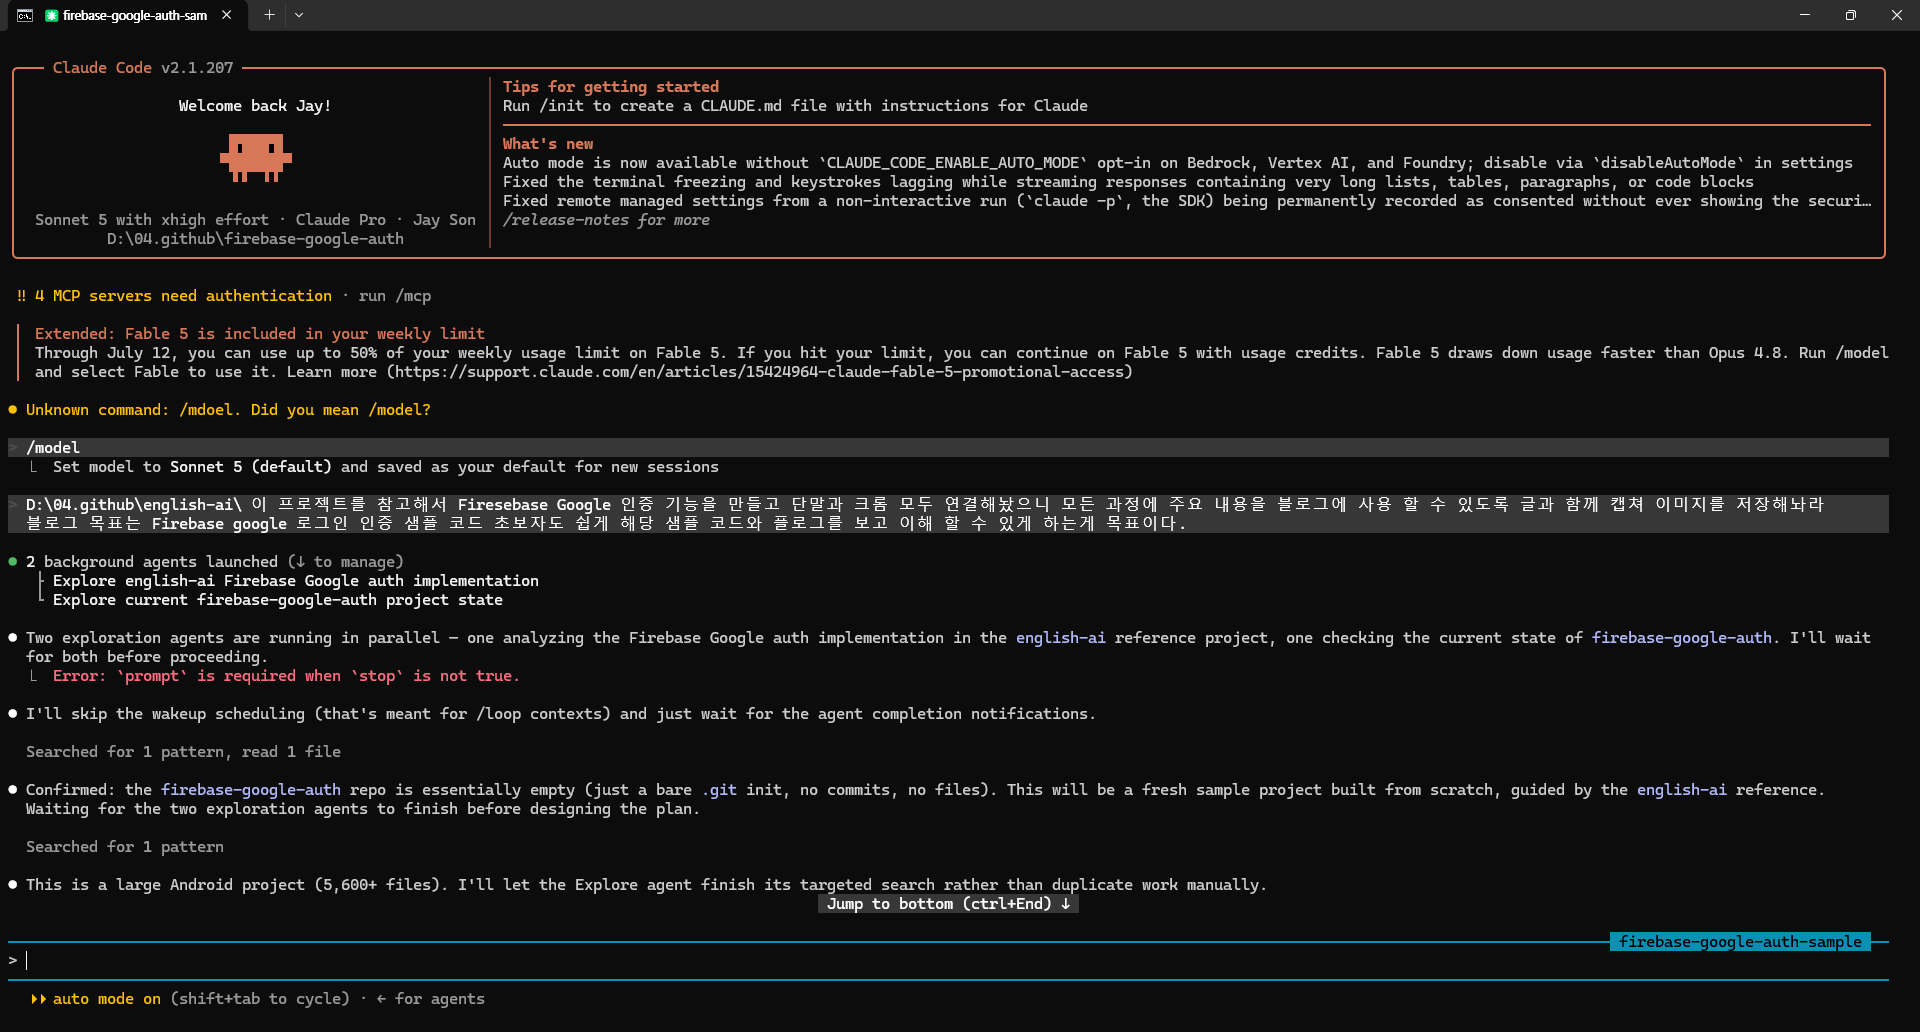
Task: Click the Jump to bottom button
Action: click(948, 904)
